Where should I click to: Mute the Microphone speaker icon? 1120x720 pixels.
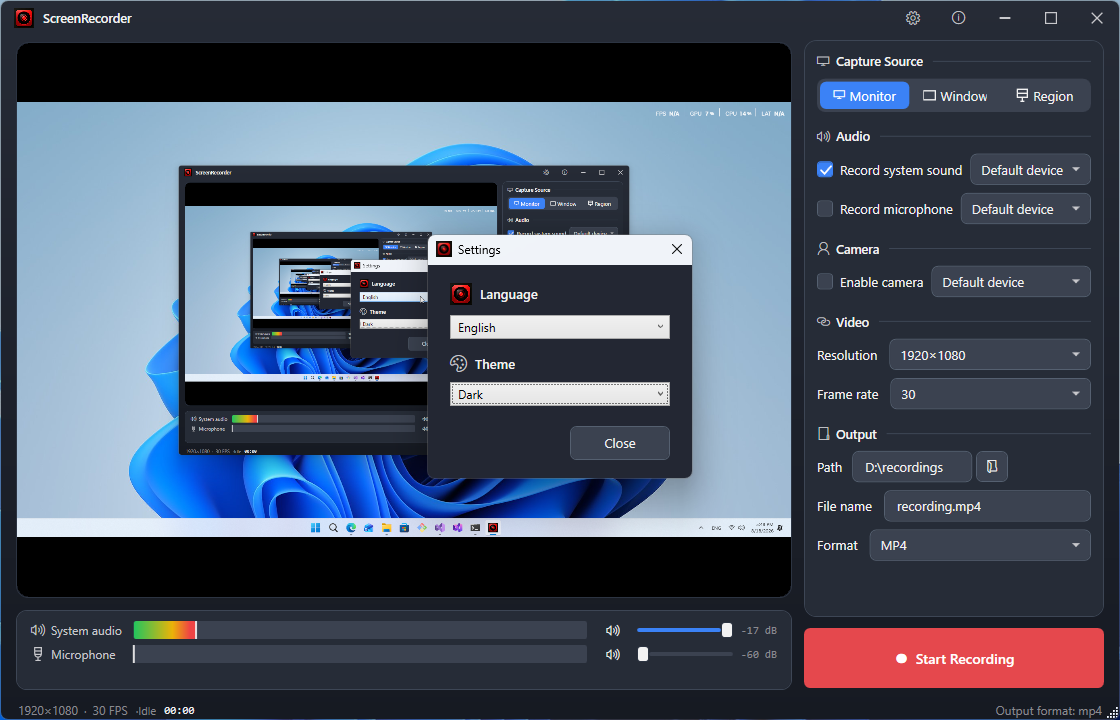tap(612, 654)
